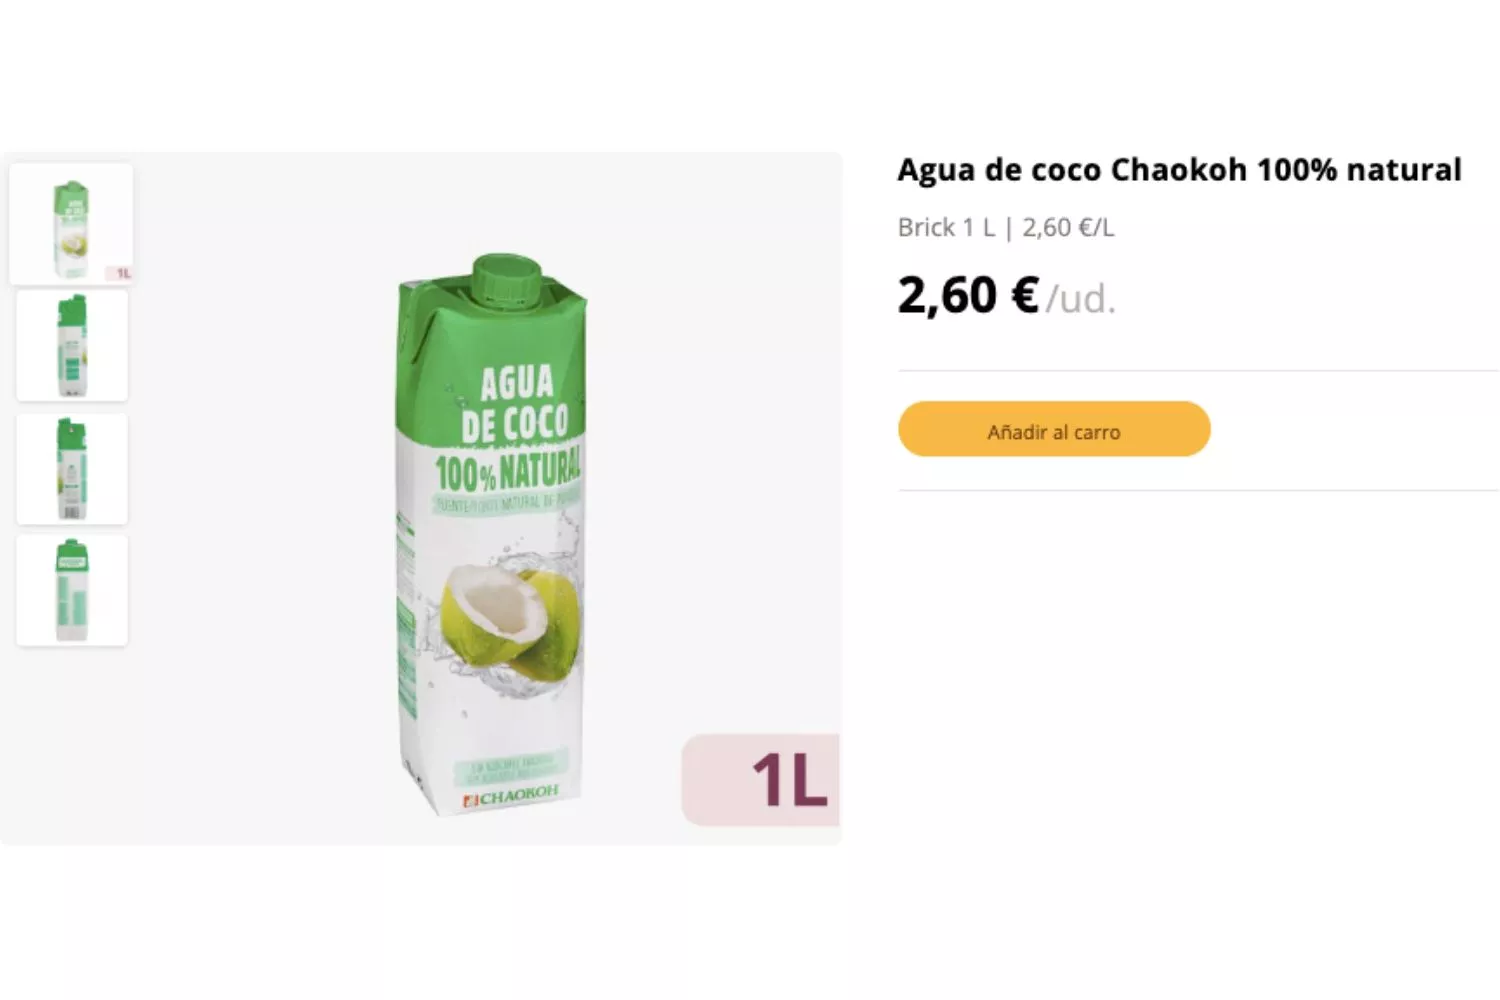Select the third thumbnail with barcode side

72,469
